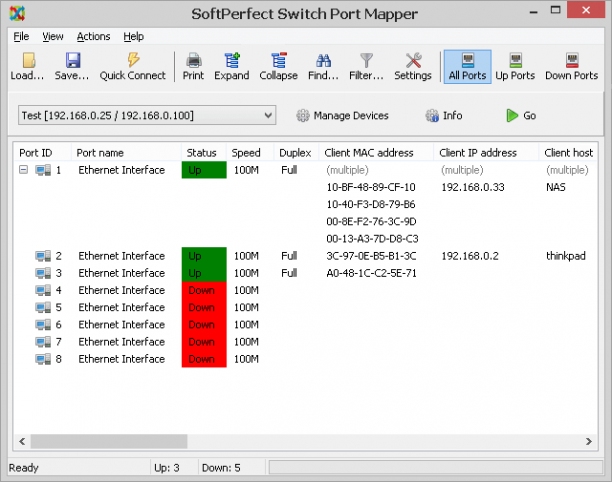
Task: Click the Info button
Action: point(444,116)
